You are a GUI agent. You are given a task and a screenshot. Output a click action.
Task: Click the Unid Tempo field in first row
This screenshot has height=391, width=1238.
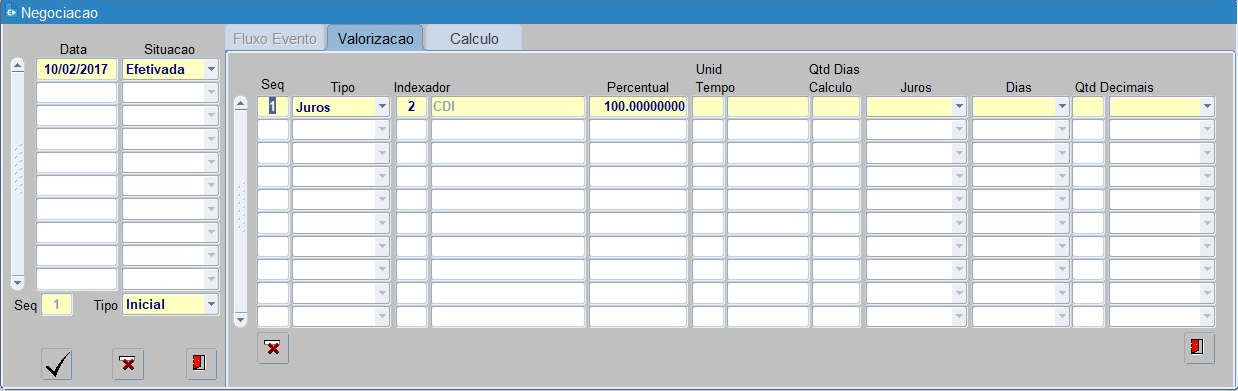coord(708,106)
